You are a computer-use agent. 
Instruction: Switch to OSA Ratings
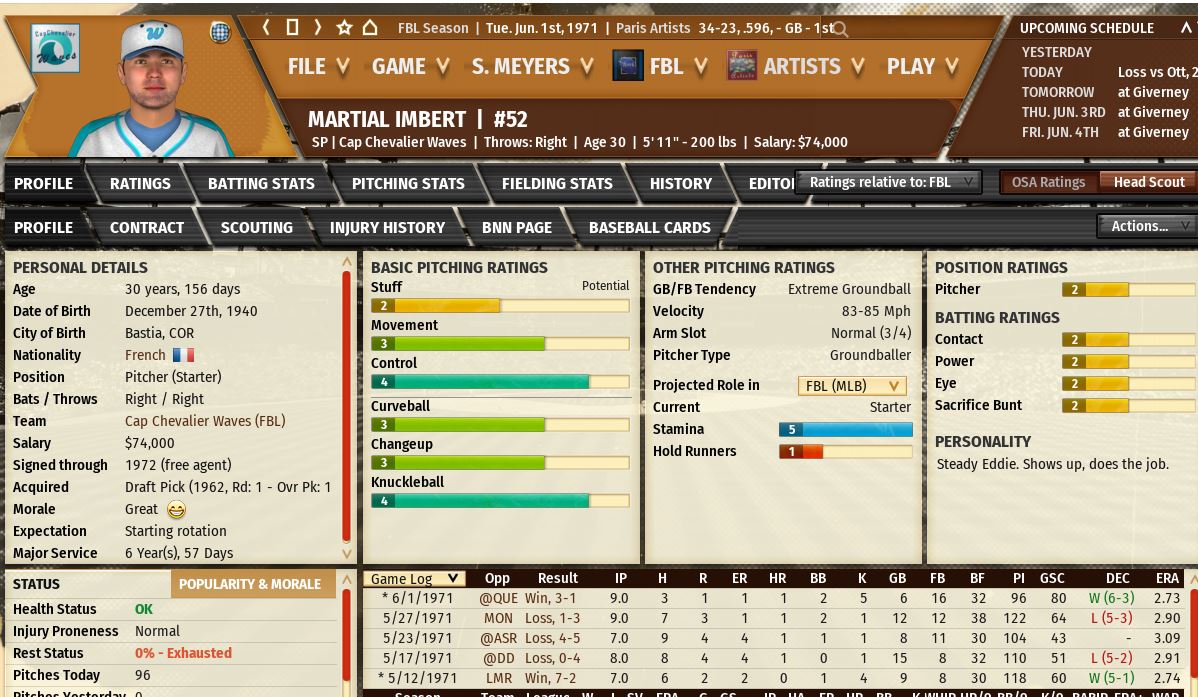point(1047,182)
